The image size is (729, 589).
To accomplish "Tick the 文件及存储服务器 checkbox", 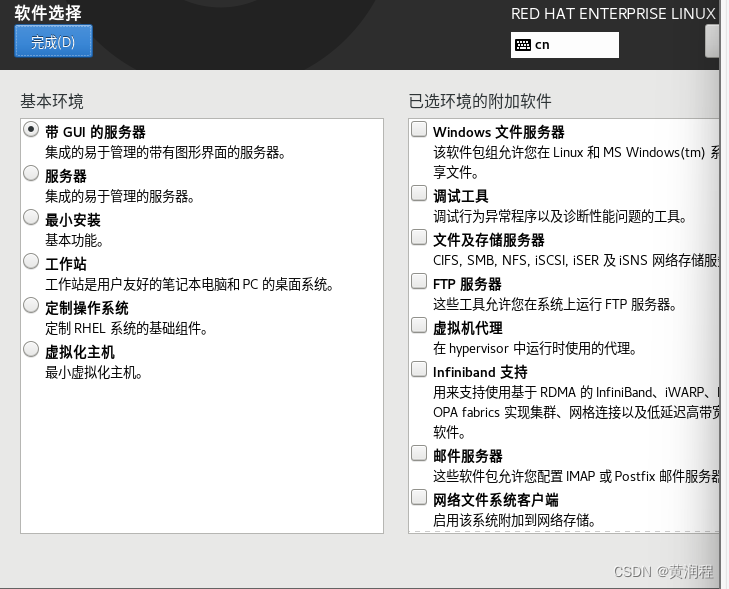I will pos(419,238).
